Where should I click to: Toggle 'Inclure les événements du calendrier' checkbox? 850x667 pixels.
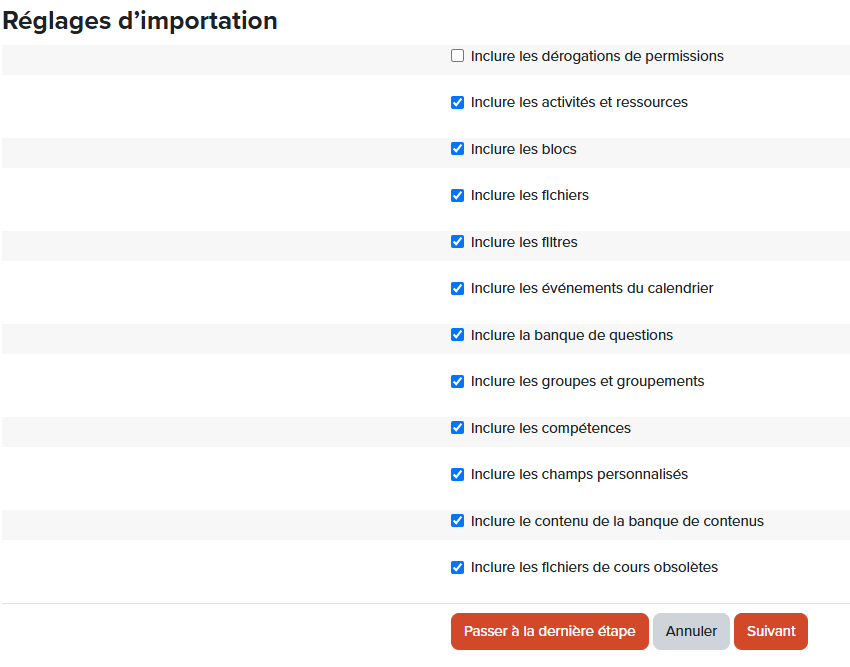click(x=458, y=288)
